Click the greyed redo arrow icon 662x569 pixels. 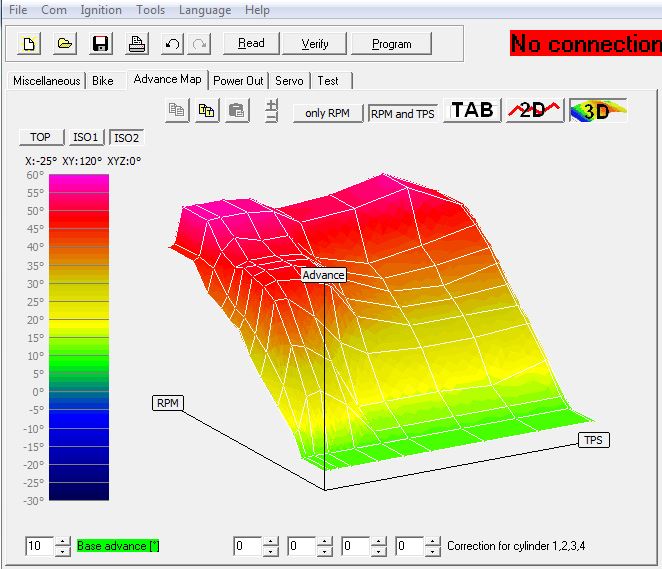click(199, 43)
